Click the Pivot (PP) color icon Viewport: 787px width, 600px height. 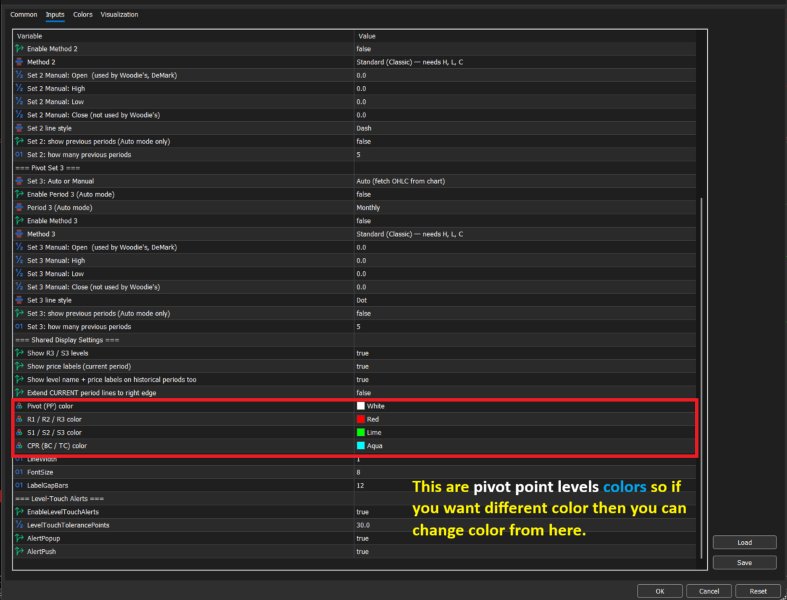click(x=19, y=406)
